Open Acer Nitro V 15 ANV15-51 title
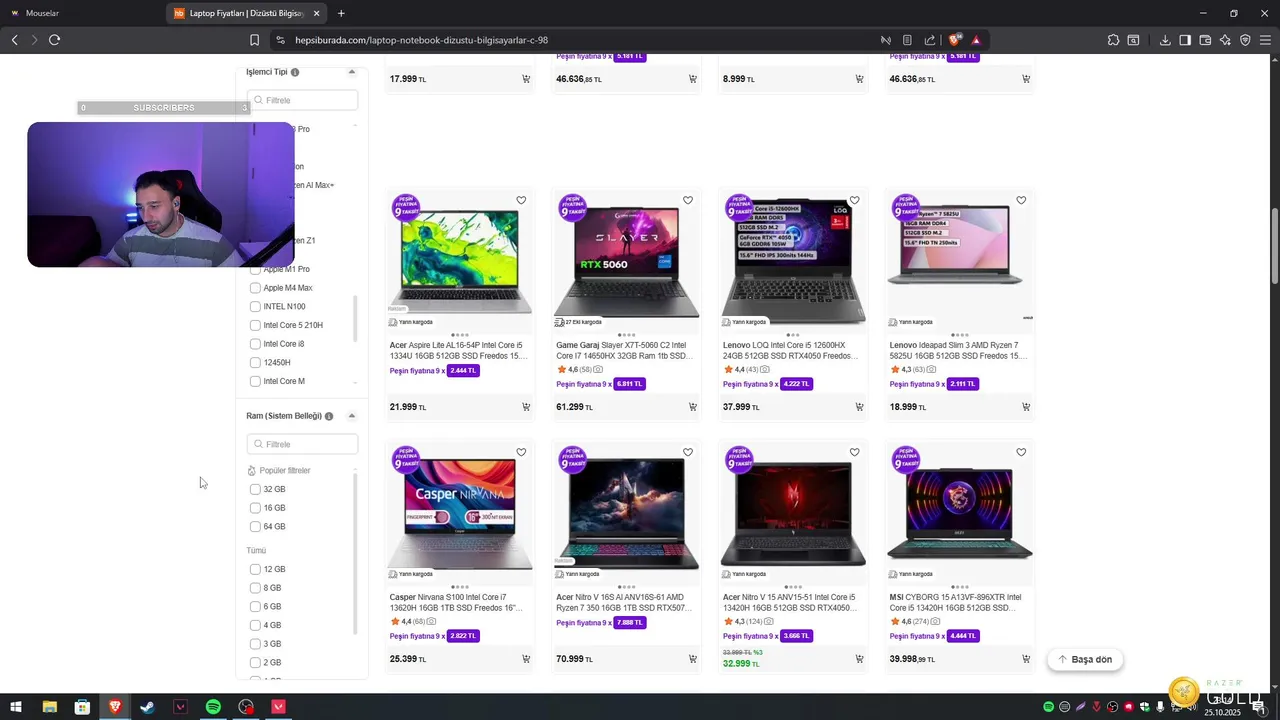Viewport: 1280px width, 720px height. (790, 602)
